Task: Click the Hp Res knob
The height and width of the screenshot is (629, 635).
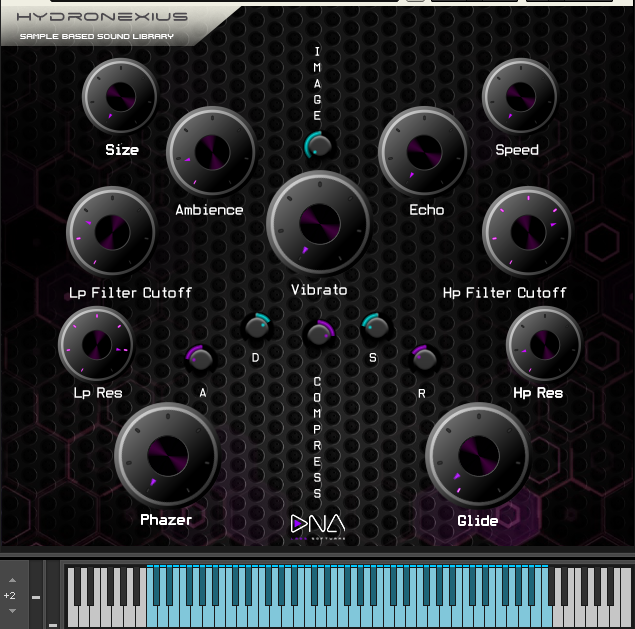Action: (544, 344)
